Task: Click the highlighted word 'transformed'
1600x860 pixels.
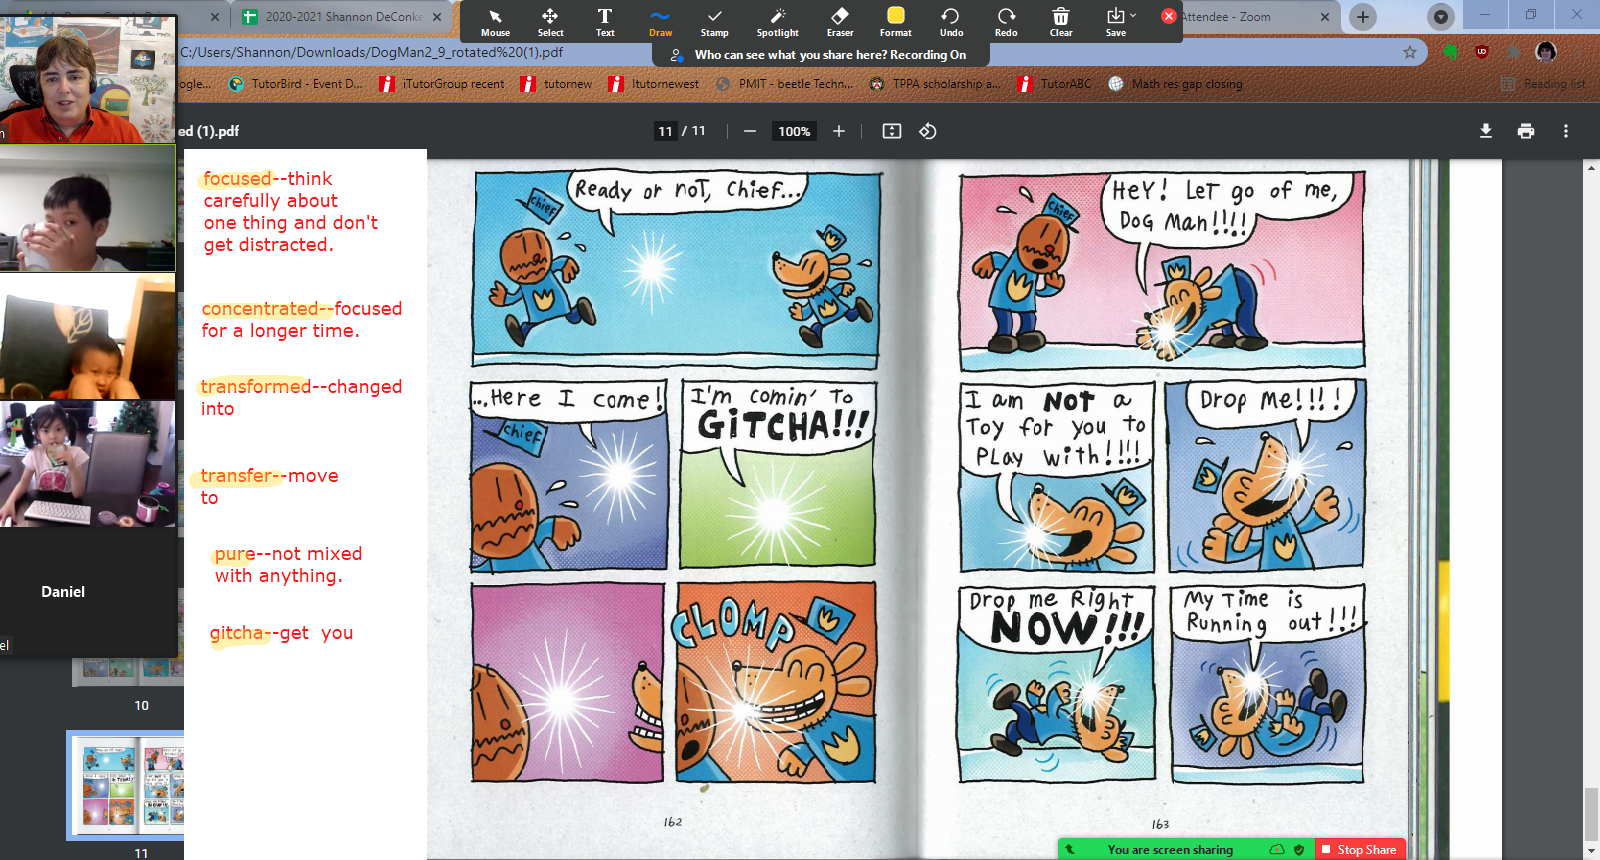Action: 256,387
